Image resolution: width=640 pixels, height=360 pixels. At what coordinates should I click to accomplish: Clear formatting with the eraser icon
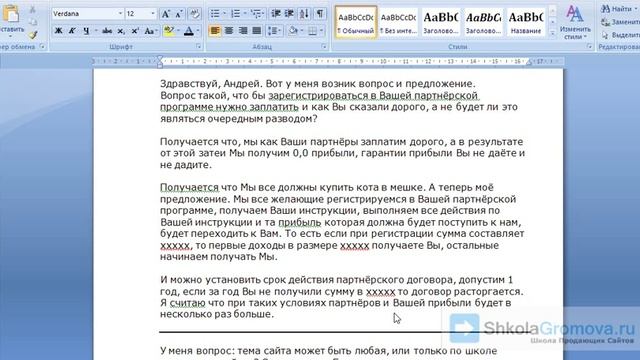(194, 14)
